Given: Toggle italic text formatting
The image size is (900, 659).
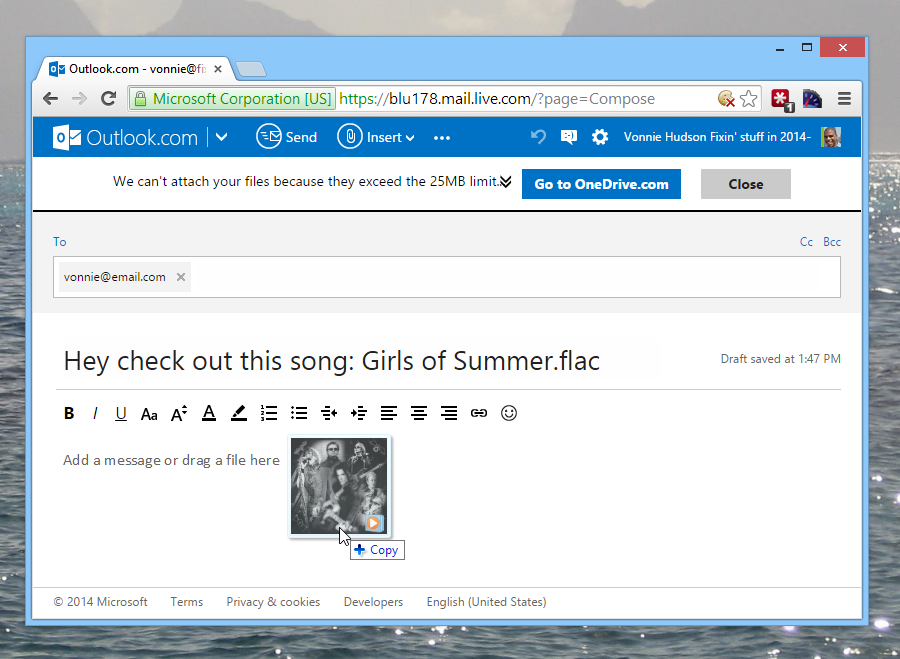Looking at the screenshot, I should [x=95, y=413].
